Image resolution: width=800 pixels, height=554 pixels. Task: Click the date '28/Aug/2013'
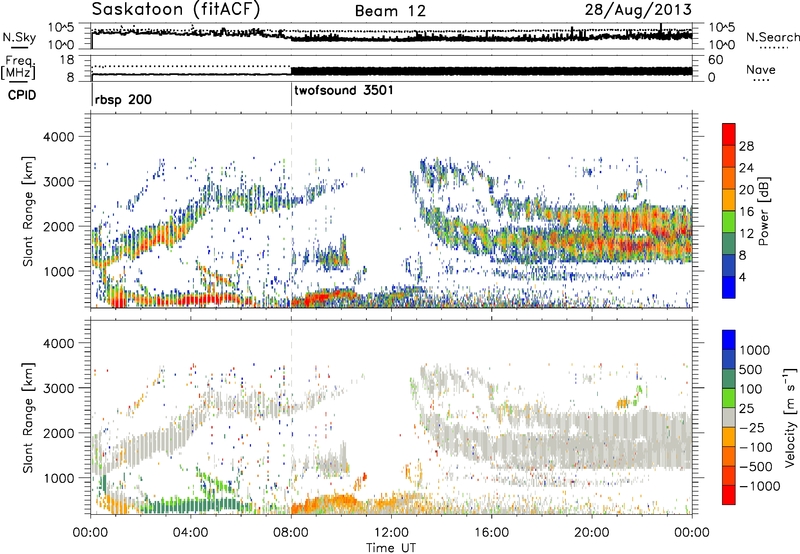click(638, 10)
